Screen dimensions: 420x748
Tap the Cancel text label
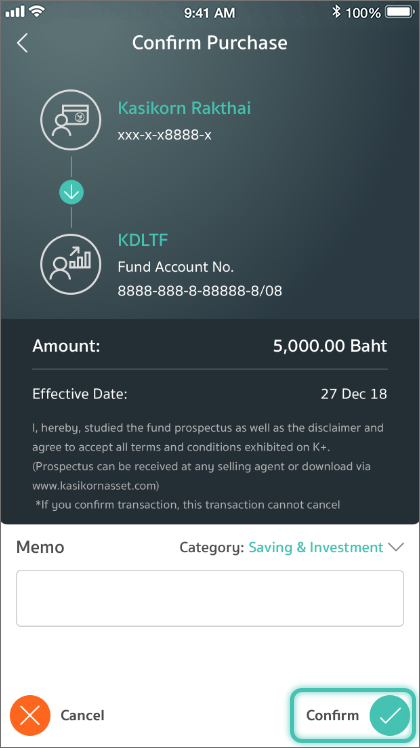(82, 715)
